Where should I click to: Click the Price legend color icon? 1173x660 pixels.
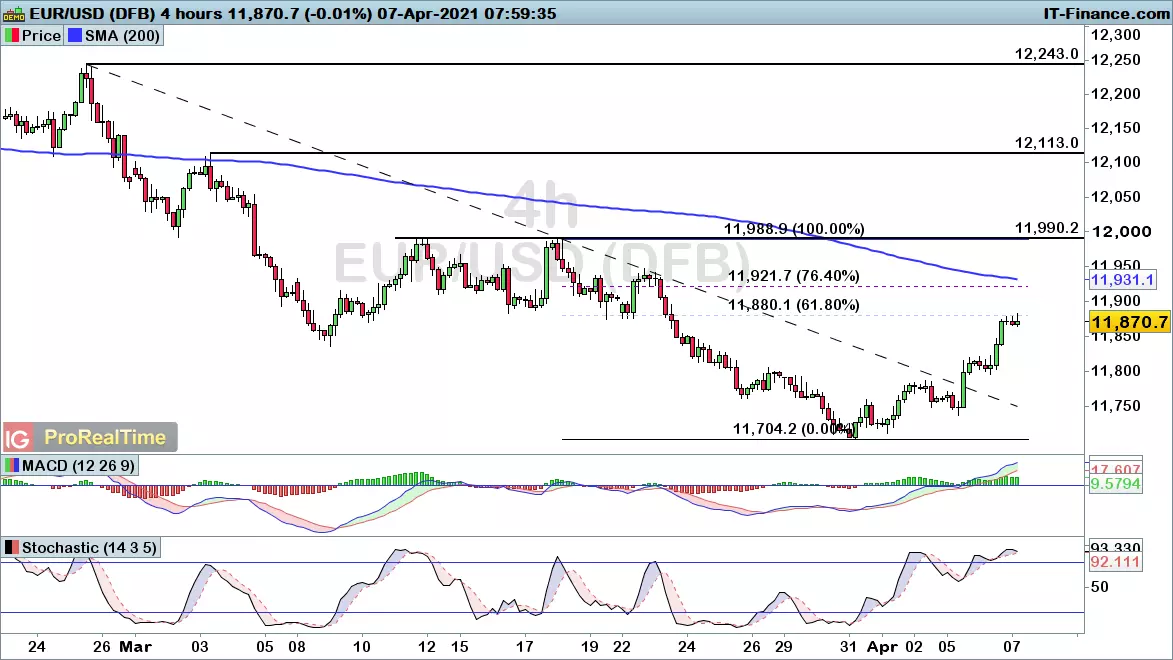tap(12, 35)
